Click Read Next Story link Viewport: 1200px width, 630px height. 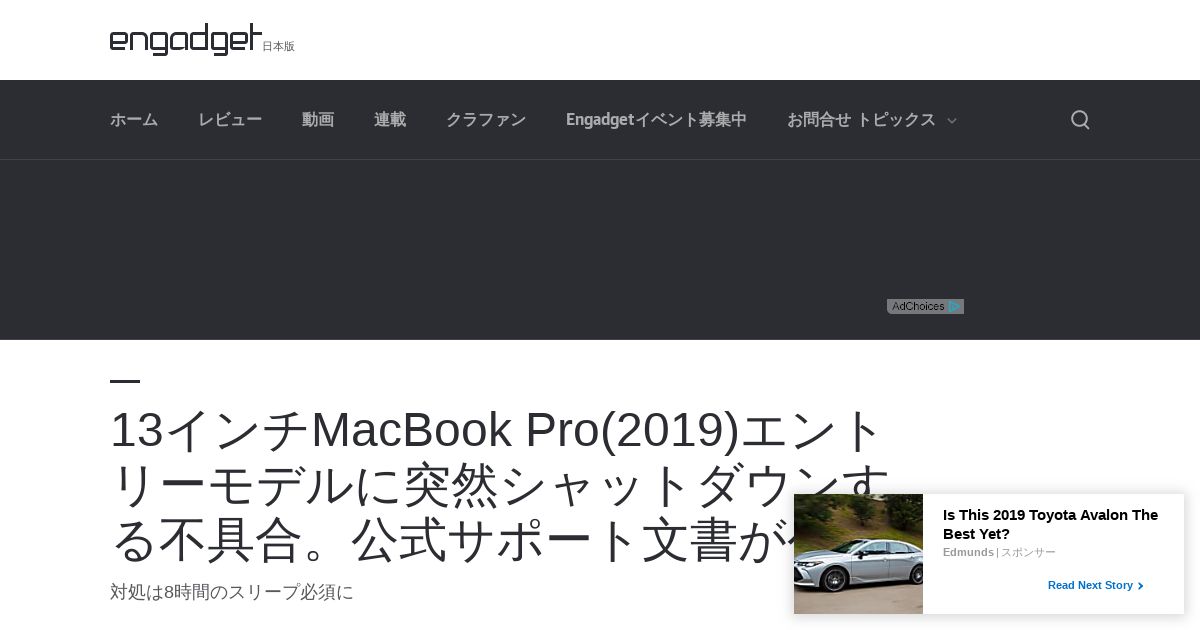(x=1090, y=585)
